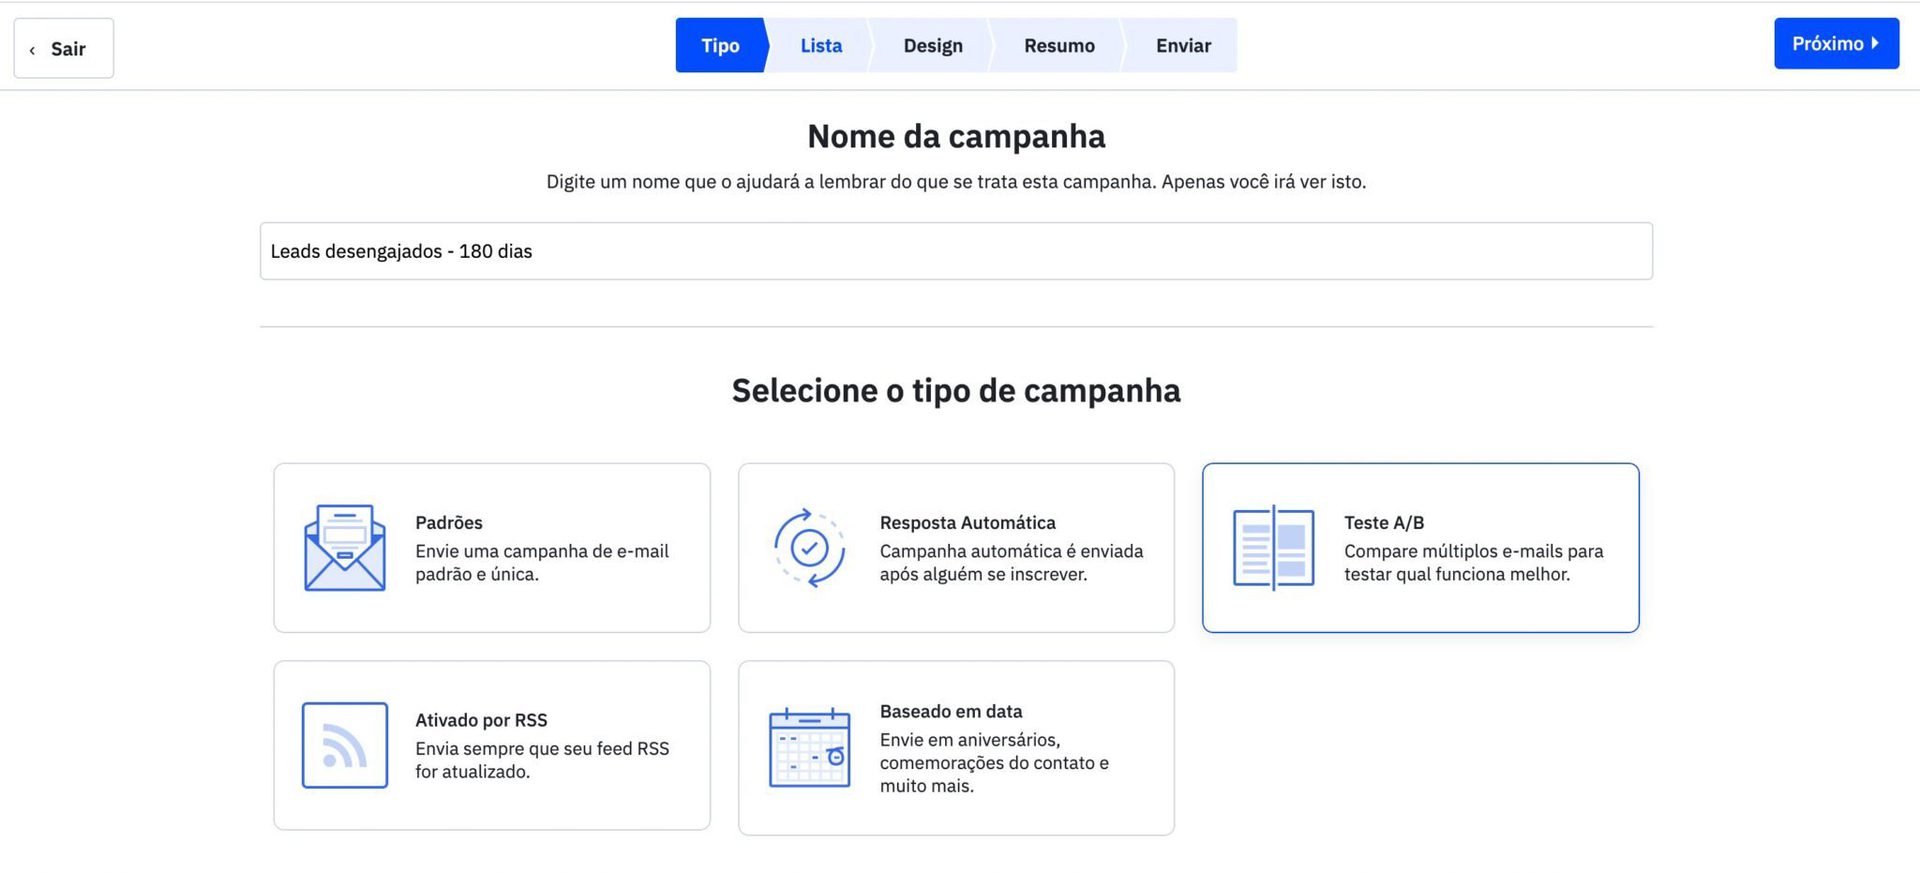Switch to the Lista step
1920x874 pixels.
pyautogui.click(x=821, y=45)
